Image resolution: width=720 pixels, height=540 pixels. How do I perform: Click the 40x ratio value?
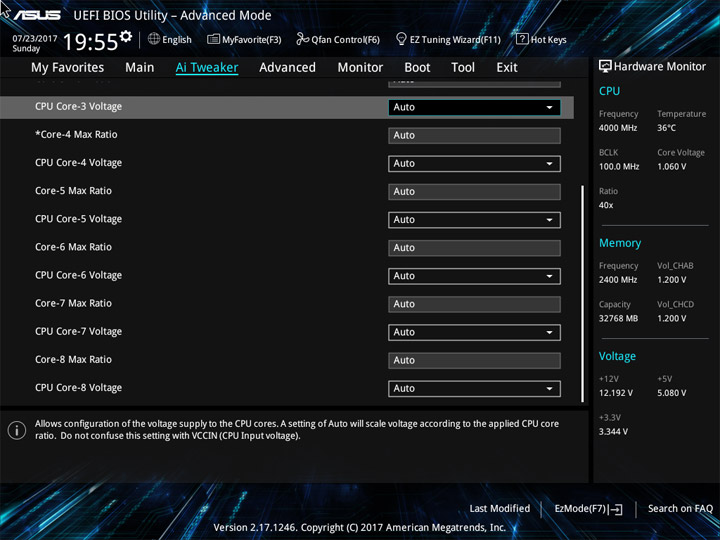pos(606,205)
